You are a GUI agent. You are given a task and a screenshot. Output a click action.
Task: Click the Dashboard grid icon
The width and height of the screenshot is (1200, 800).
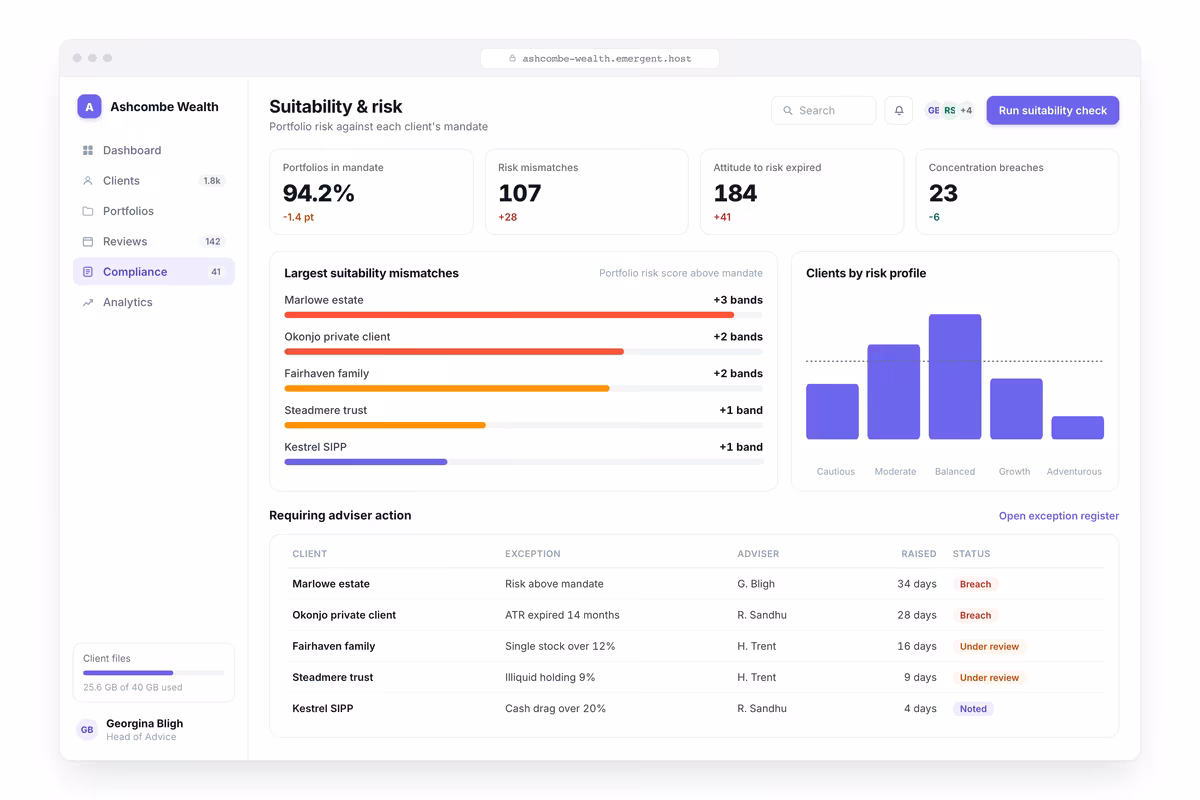88,150
